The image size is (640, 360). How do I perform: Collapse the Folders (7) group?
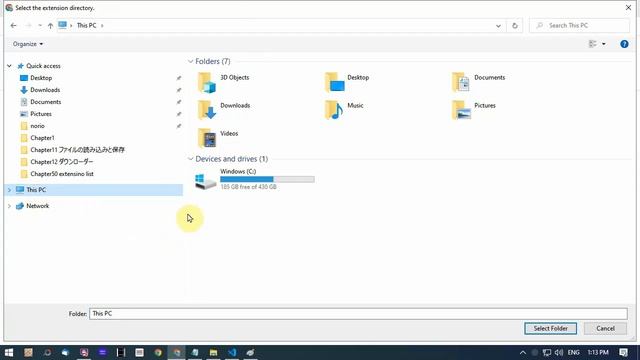(x=190, y=61)
